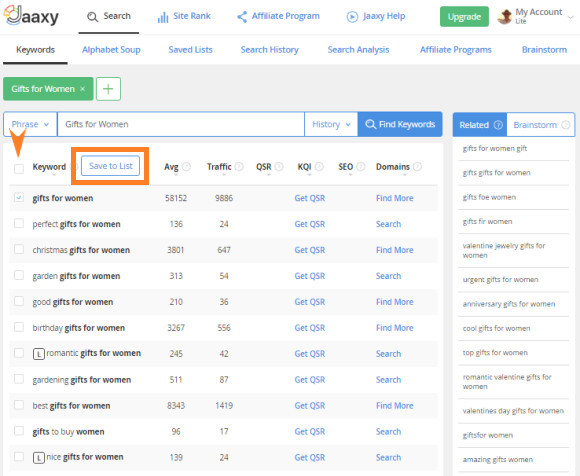Click related keyword anniversary gifts for women
This screenshot has height=476, width=580.
tap(509, 304)
